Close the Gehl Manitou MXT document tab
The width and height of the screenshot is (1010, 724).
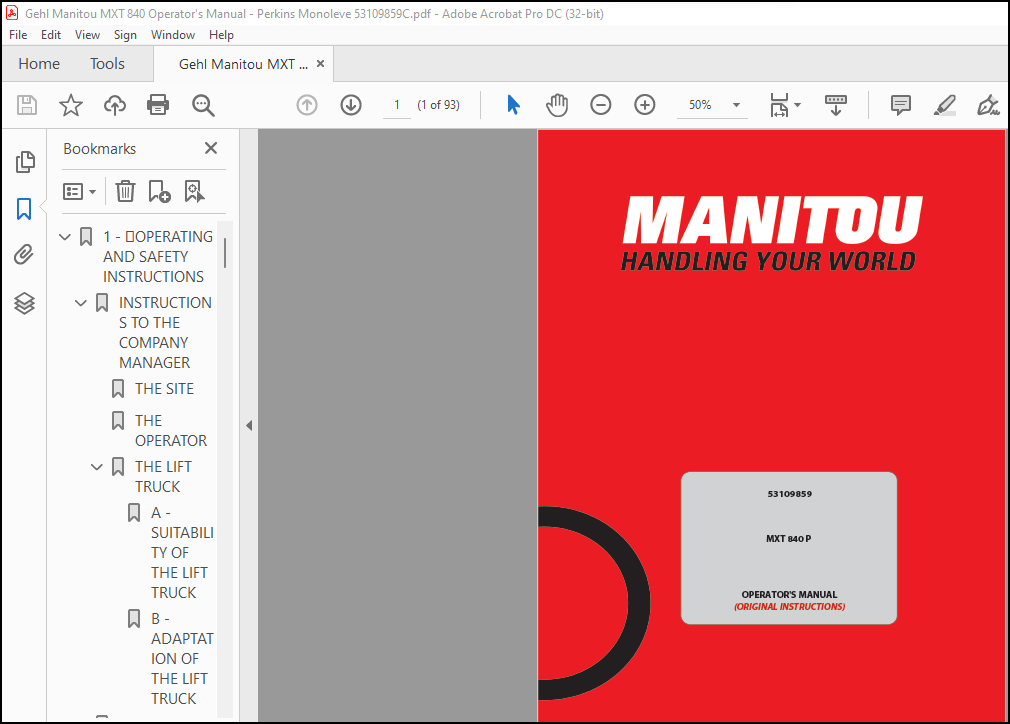(x=320, y=64)
